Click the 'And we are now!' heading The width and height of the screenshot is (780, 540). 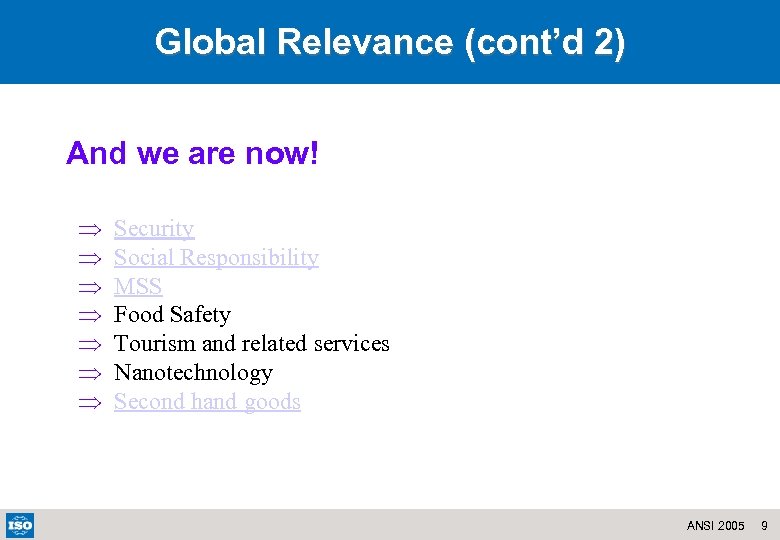click(192, 153)
